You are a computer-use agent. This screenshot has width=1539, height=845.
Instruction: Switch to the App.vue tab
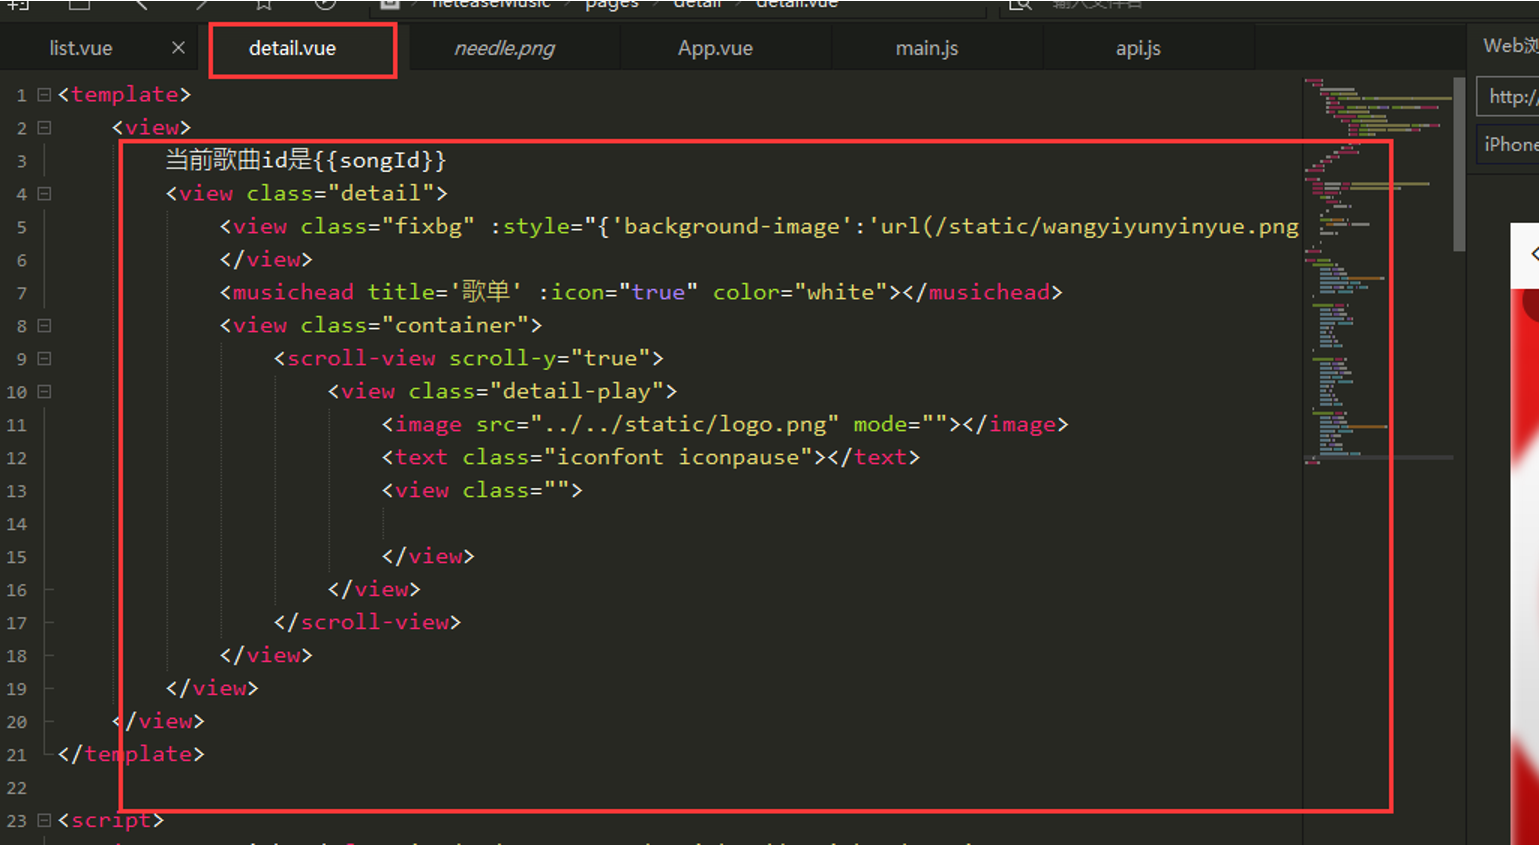pos(715,48)
